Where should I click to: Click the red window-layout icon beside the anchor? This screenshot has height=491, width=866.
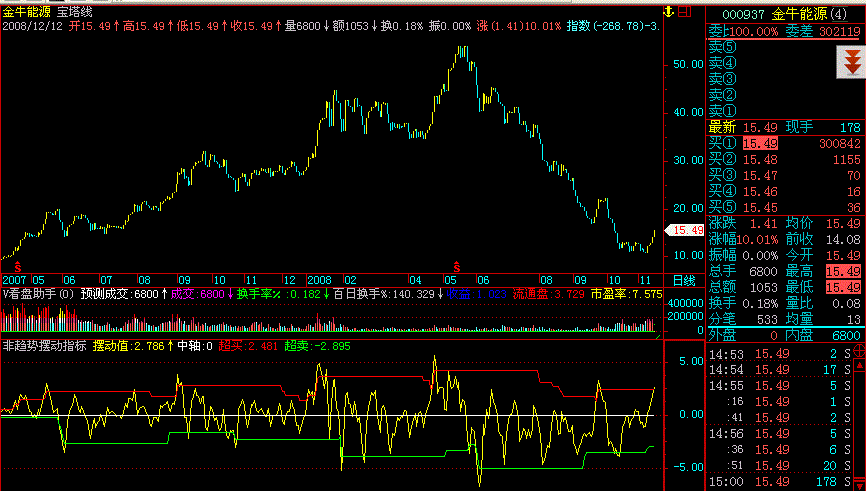coord(685,12)
